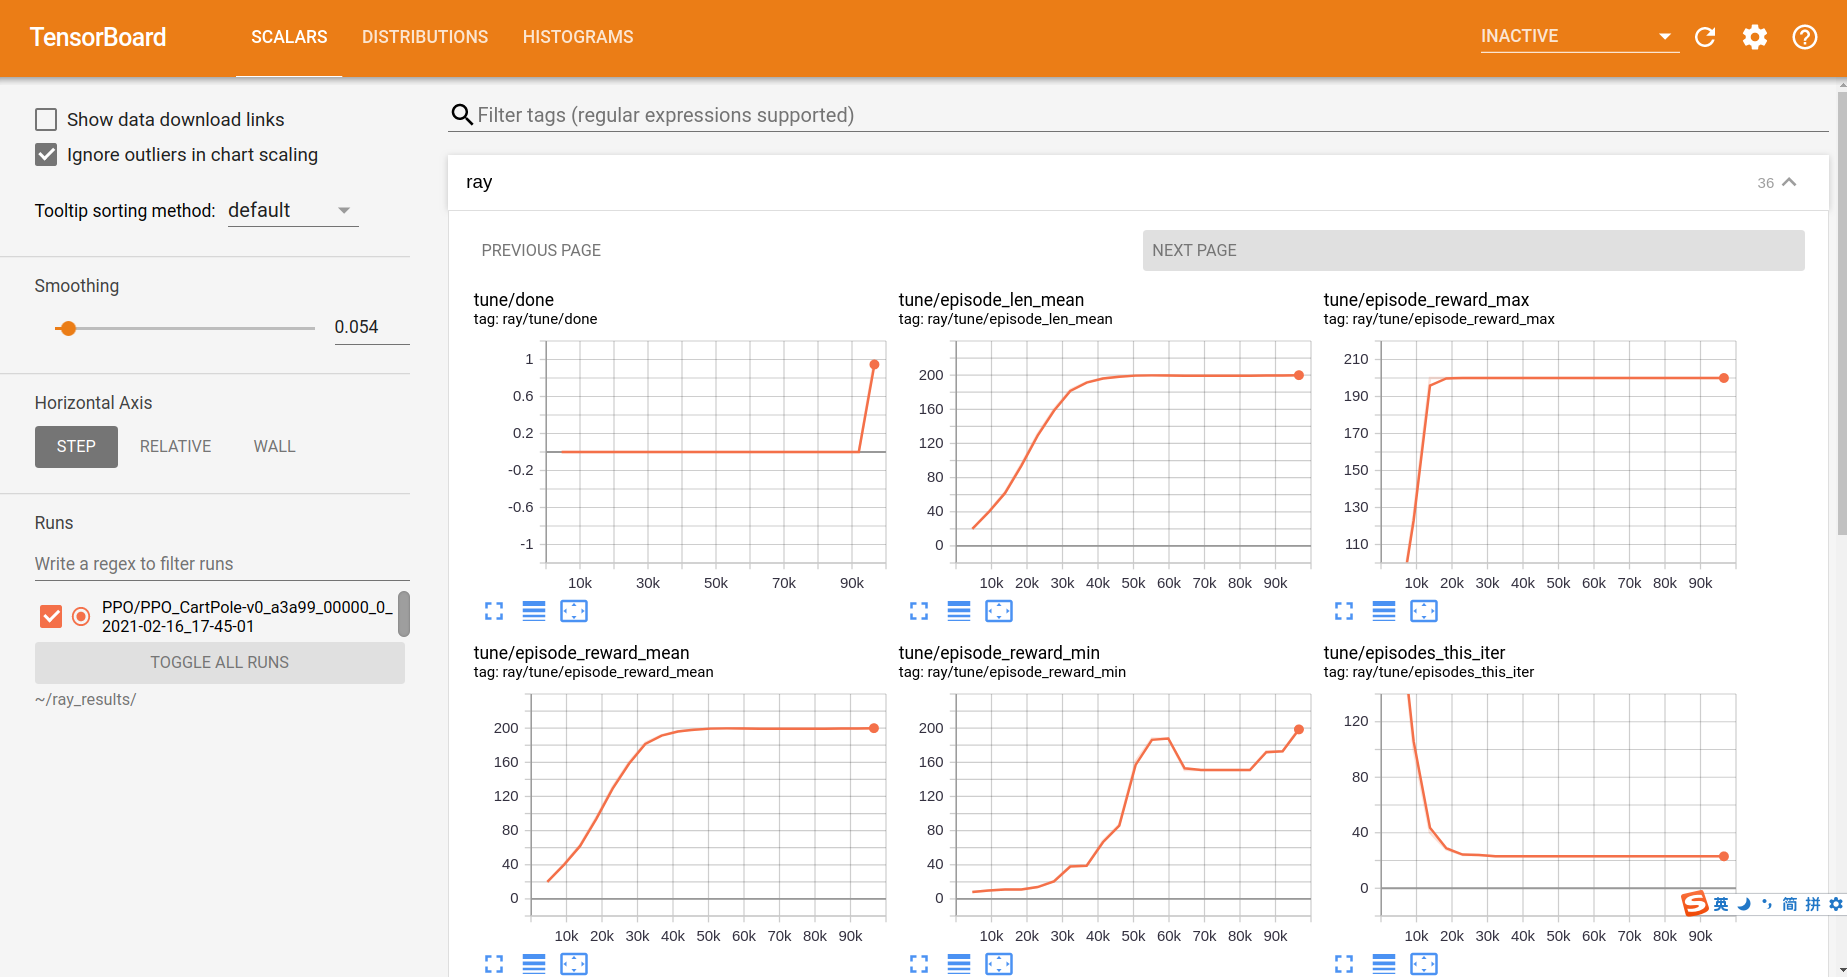Collapse the ray section chevron
1847x977 pixels.
coord(1790,182)
